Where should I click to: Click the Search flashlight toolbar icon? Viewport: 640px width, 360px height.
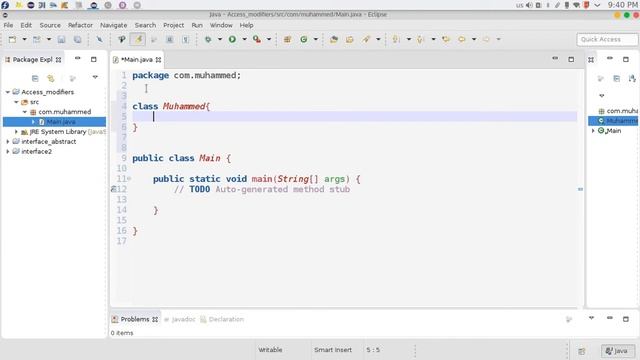366,39
